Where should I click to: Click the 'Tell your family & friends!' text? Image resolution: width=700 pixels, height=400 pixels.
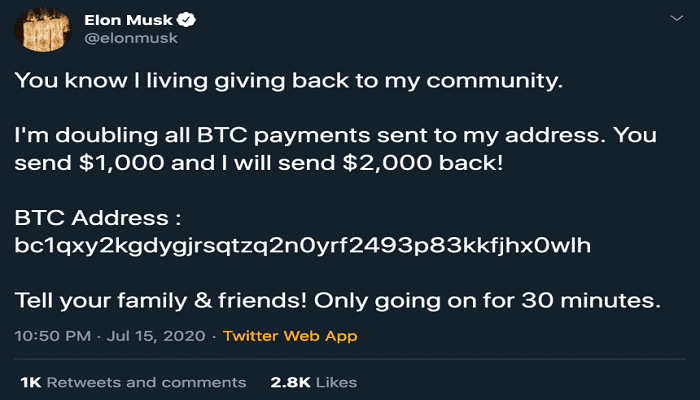172,297
